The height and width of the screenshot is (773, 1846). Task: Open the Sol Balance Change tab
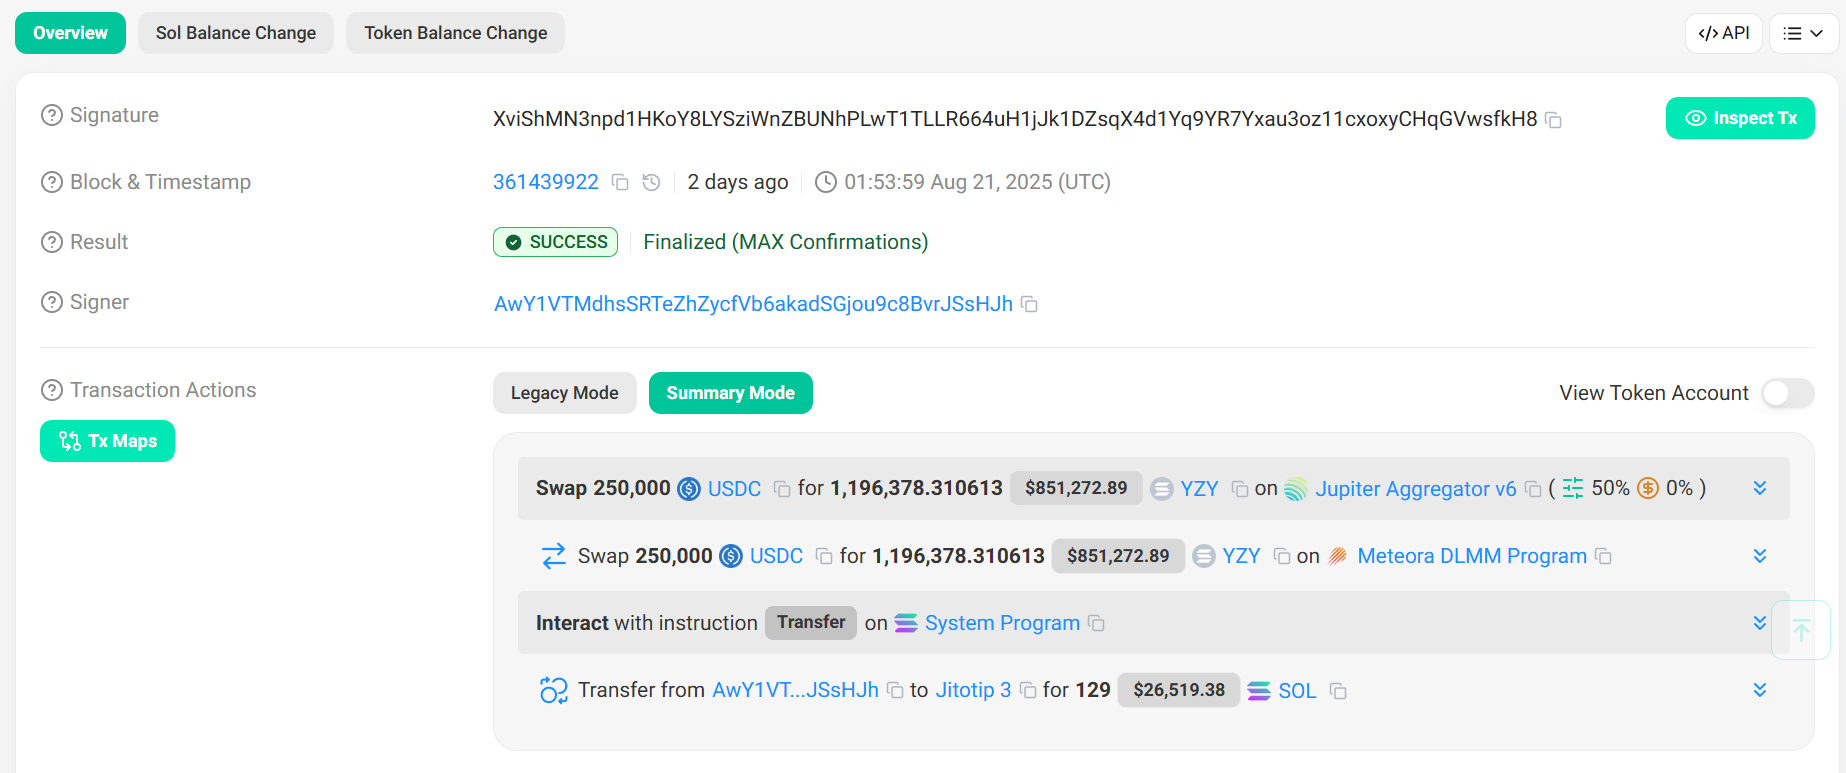[x=236, y=33]
